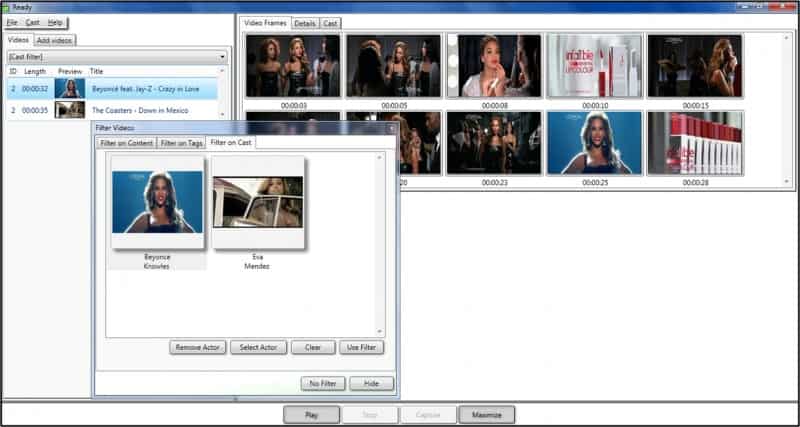Select the frame at 00:00:10
This screenshot has height=427, width=800.
[x=594, y=66]
